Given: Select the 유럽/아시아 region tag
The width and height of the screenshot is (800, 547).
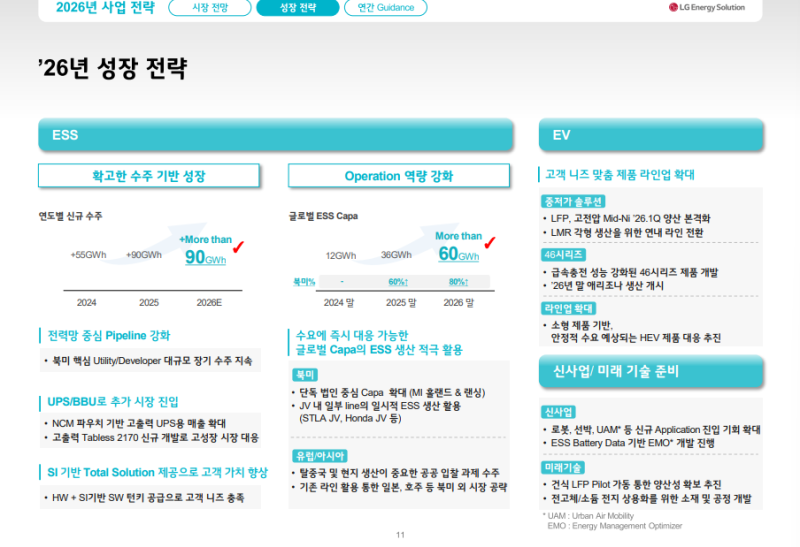Looking at the screenshot, I should [311, 455].
